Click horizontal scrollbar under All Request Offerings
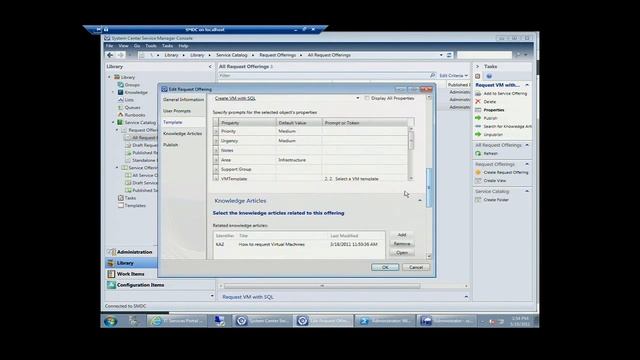This screenshot has width=640, height=360. click(x=322, y=286)
